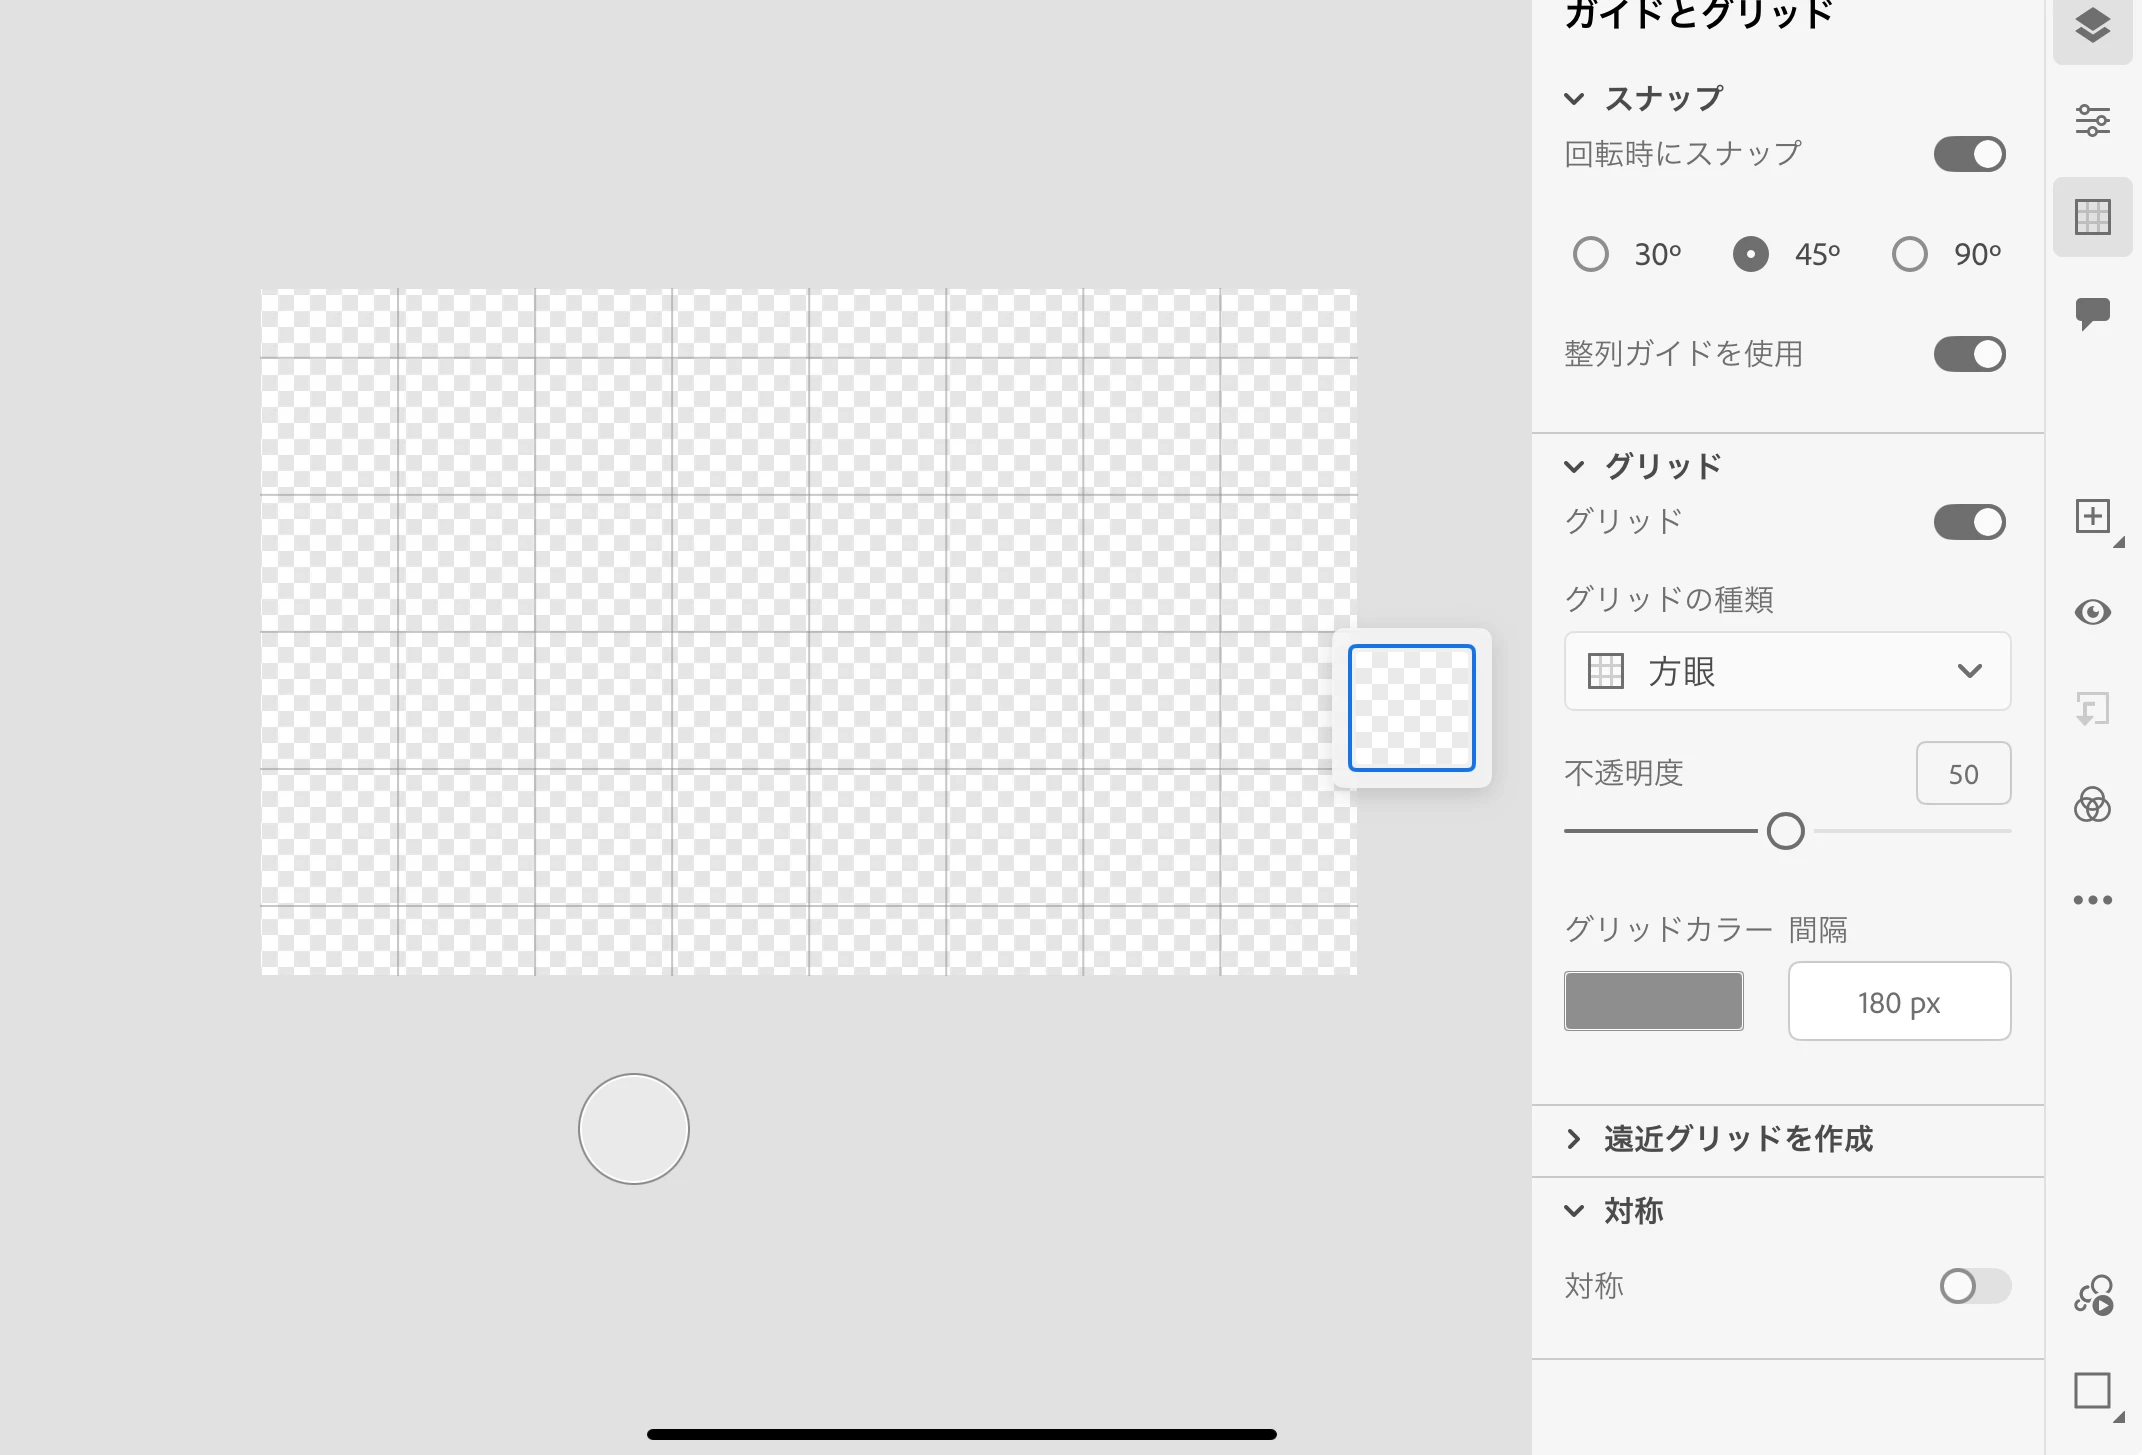
Task: Collapse the スナップ section
Action: [1574, 99]
